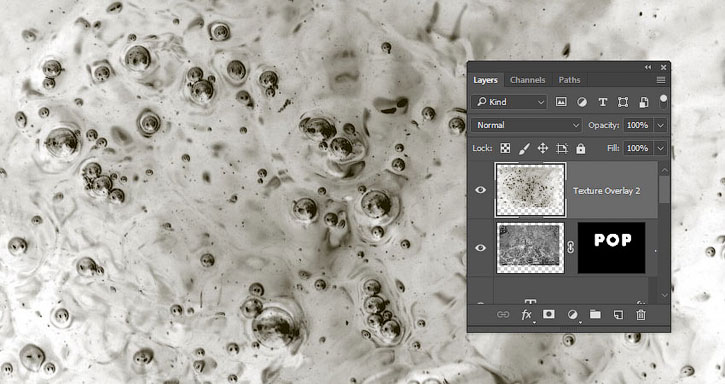Hide the Texture Overlay 2 layer
The width and height of the screenshot is (725, 384).
pyautogui.click(x=480, y=190)
